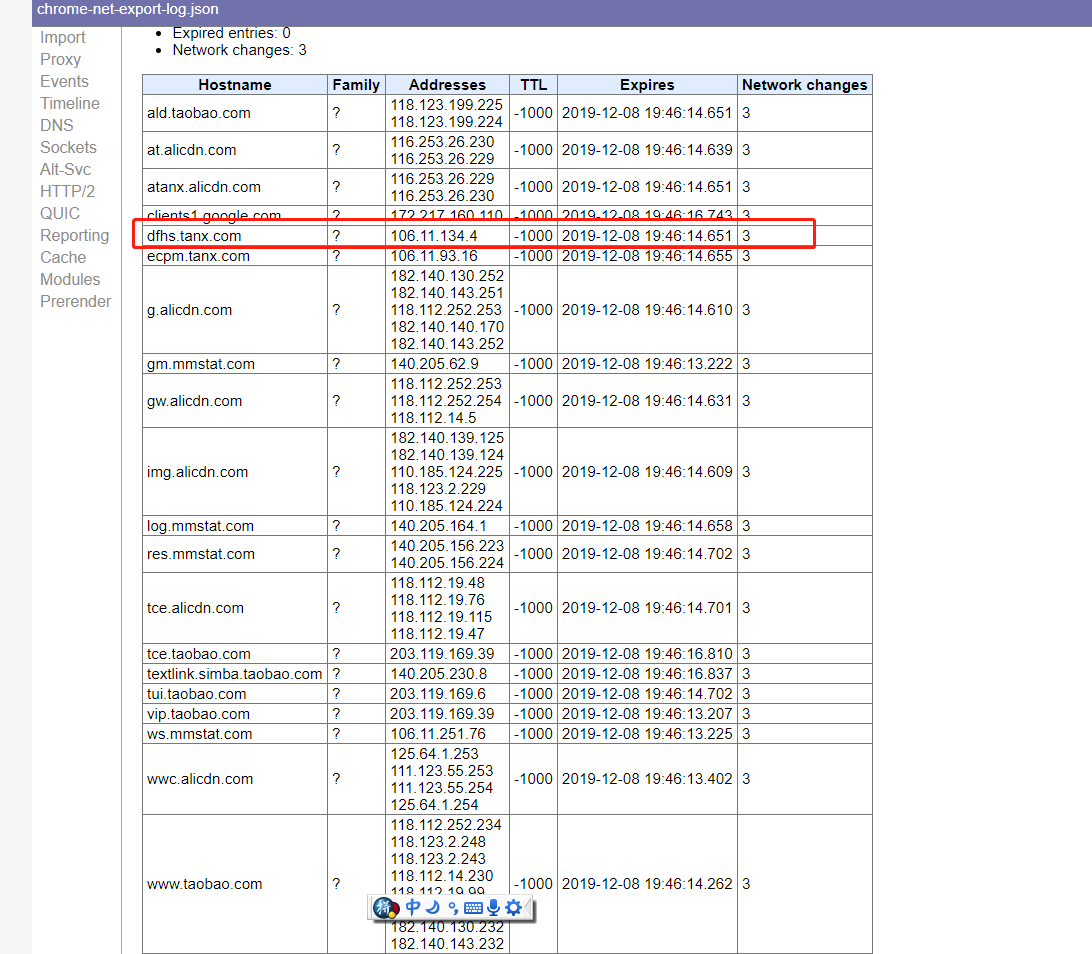The height and width of the screenshot is (954, 1092).
Task: Click the Pinyin input method logo icon
Action: [386, 907]
